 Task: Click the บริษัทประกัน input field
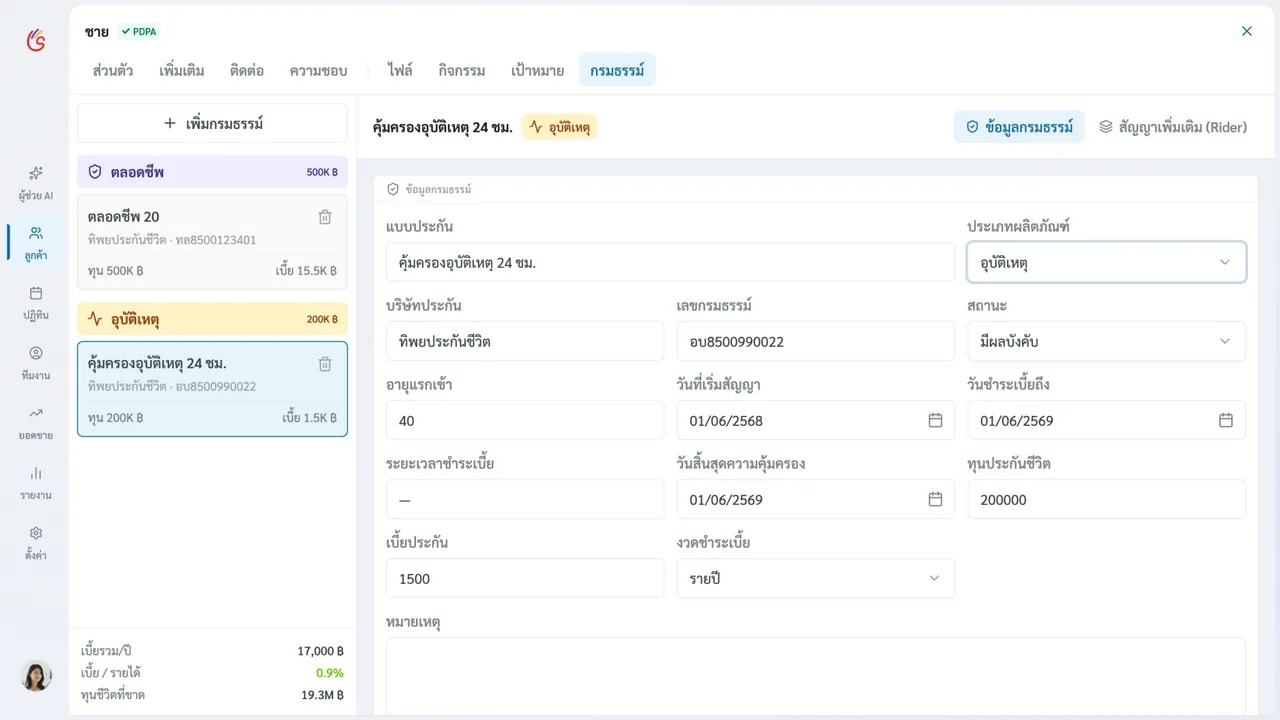[525, 341]
